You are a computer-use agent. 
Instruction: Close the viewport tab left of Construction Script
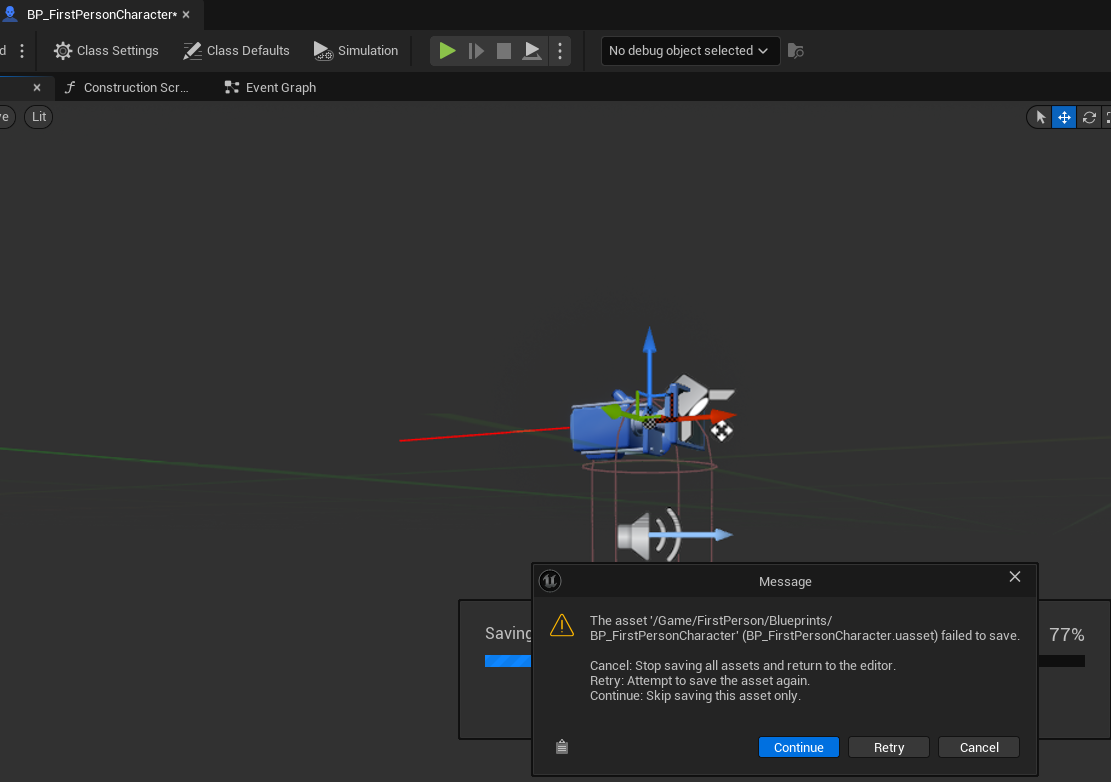[37, 88]
